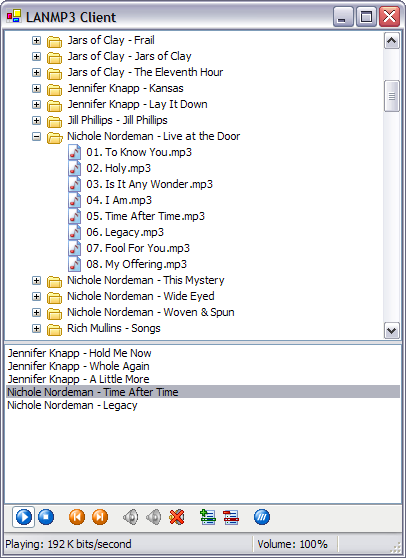Click the LANMP3 Client title bar app icon
406x558 pixels.
click(x=14, y=16)
